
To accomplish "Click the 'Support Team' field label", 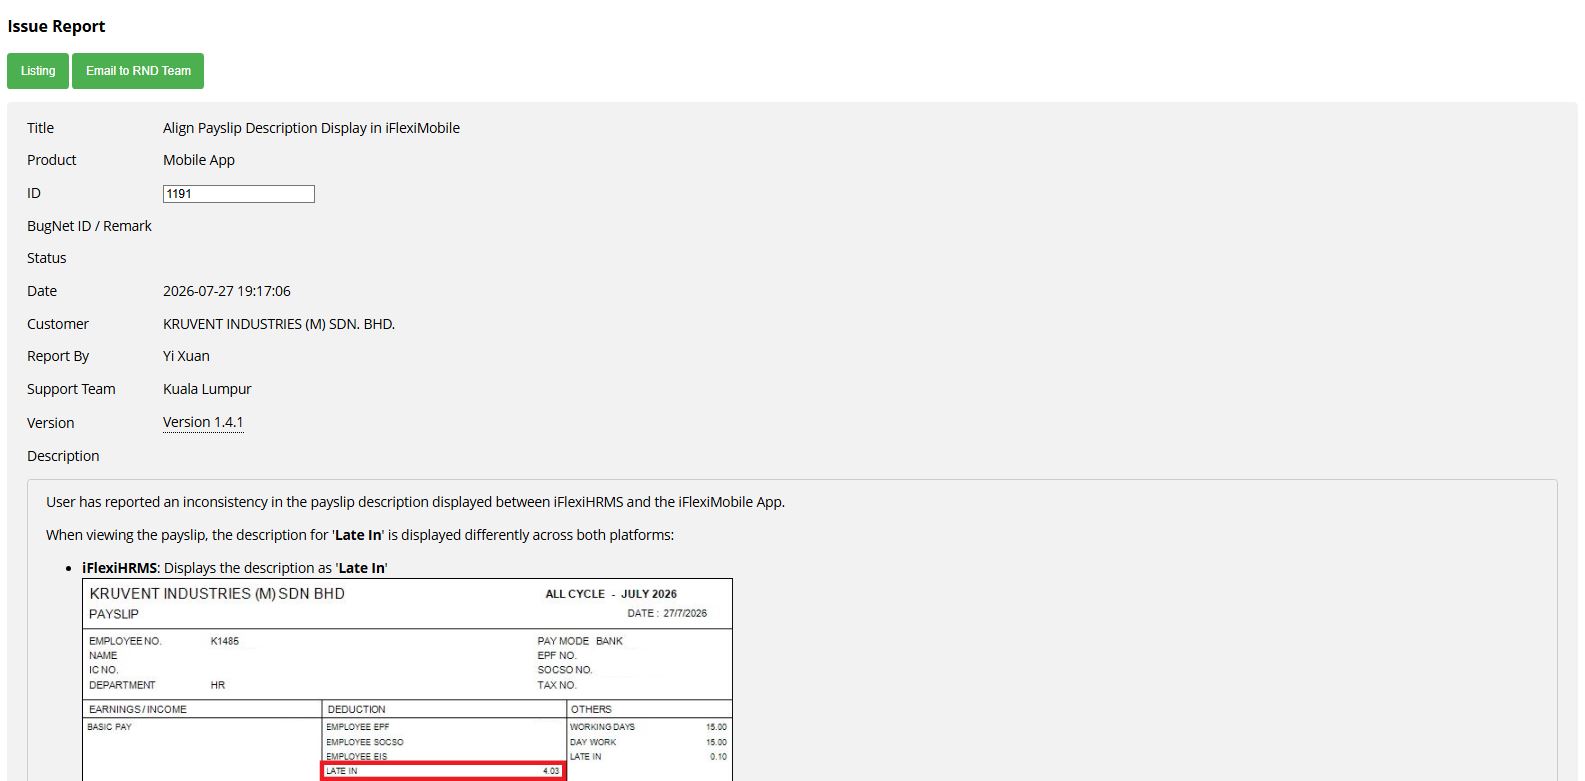I will tap(71, 389).
